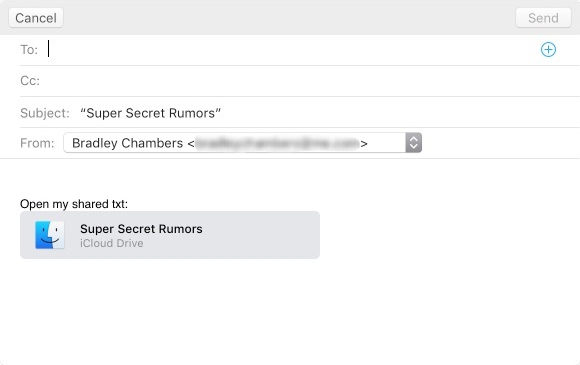Focus the To recipient field

tap(289, 50)
